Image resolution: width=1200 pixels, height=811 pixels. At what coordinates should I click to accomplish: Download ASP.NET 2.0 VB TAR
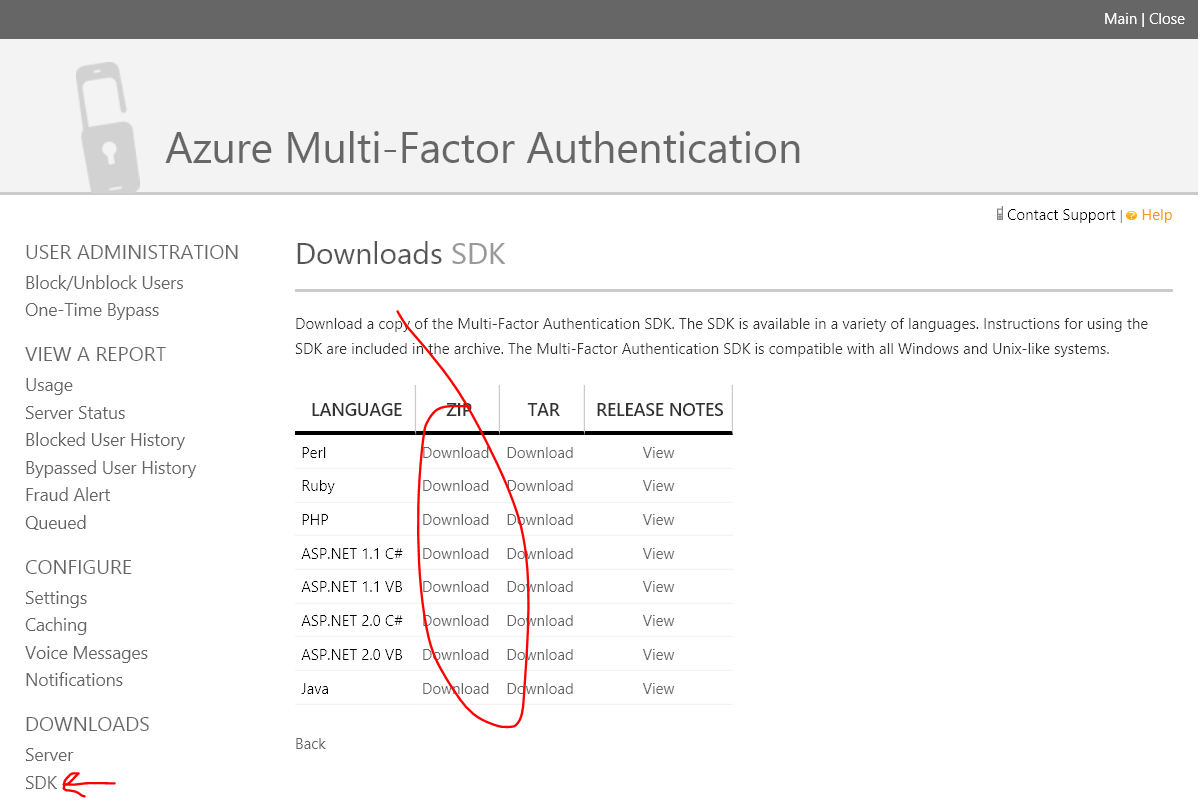(x=540, y=655)
